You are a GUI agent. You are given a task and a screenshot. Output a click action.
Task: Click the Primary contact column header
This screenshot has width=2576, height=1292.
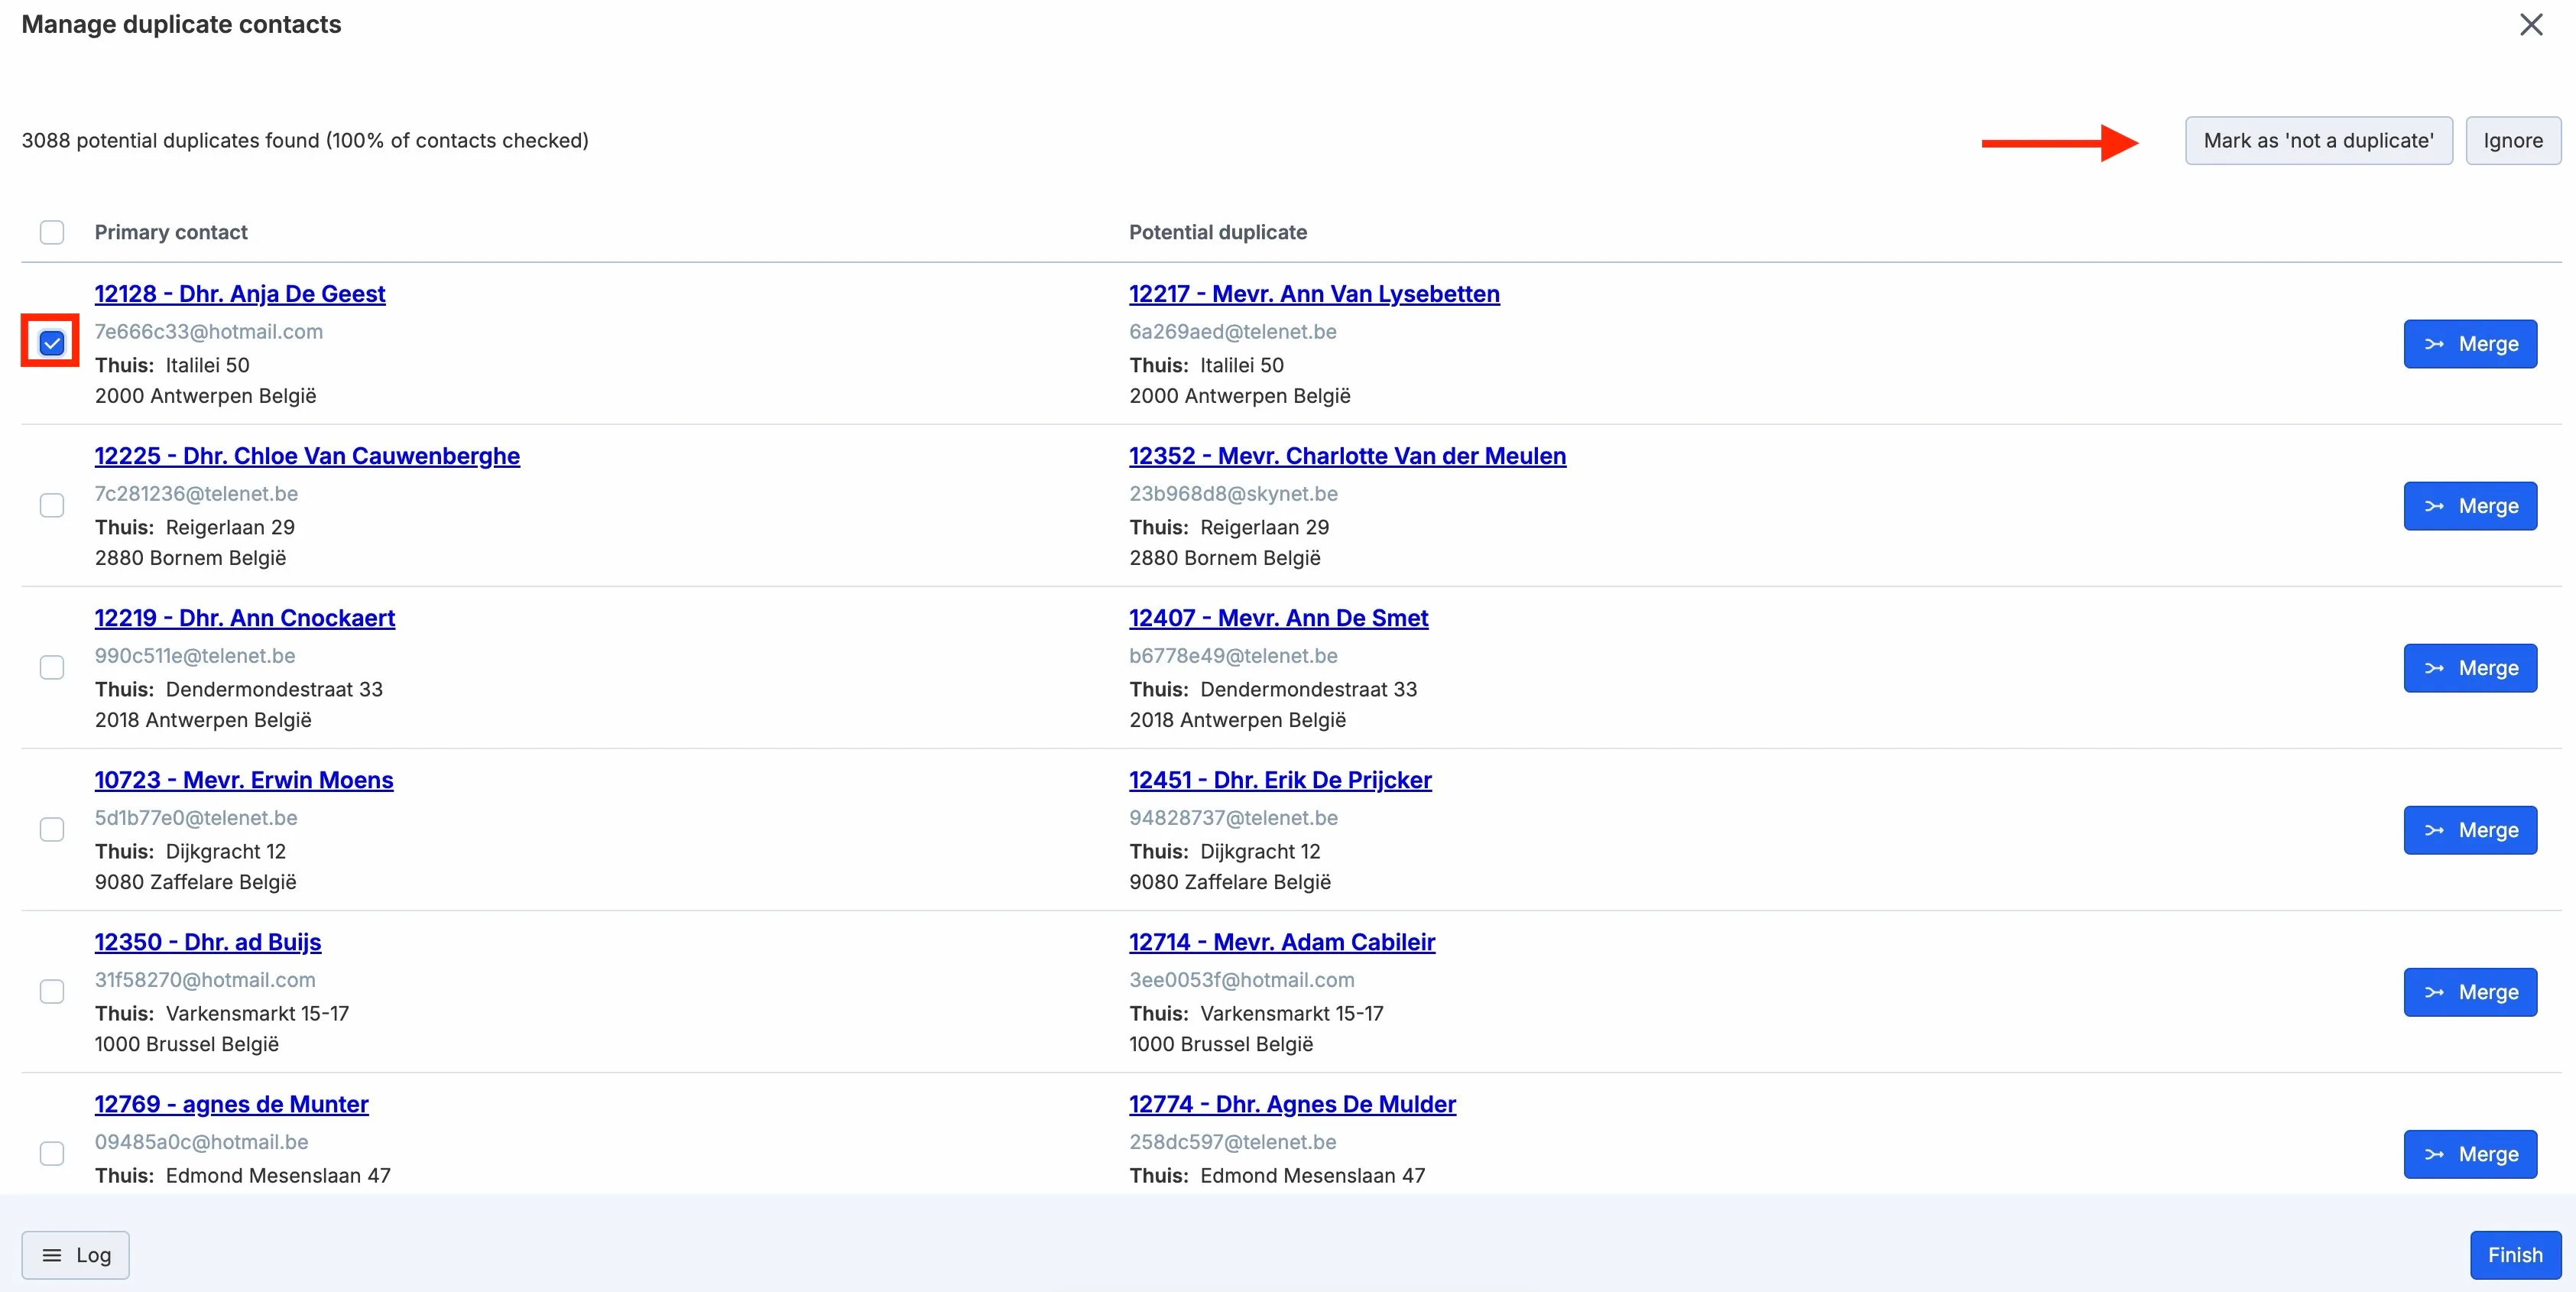(171, 232)
